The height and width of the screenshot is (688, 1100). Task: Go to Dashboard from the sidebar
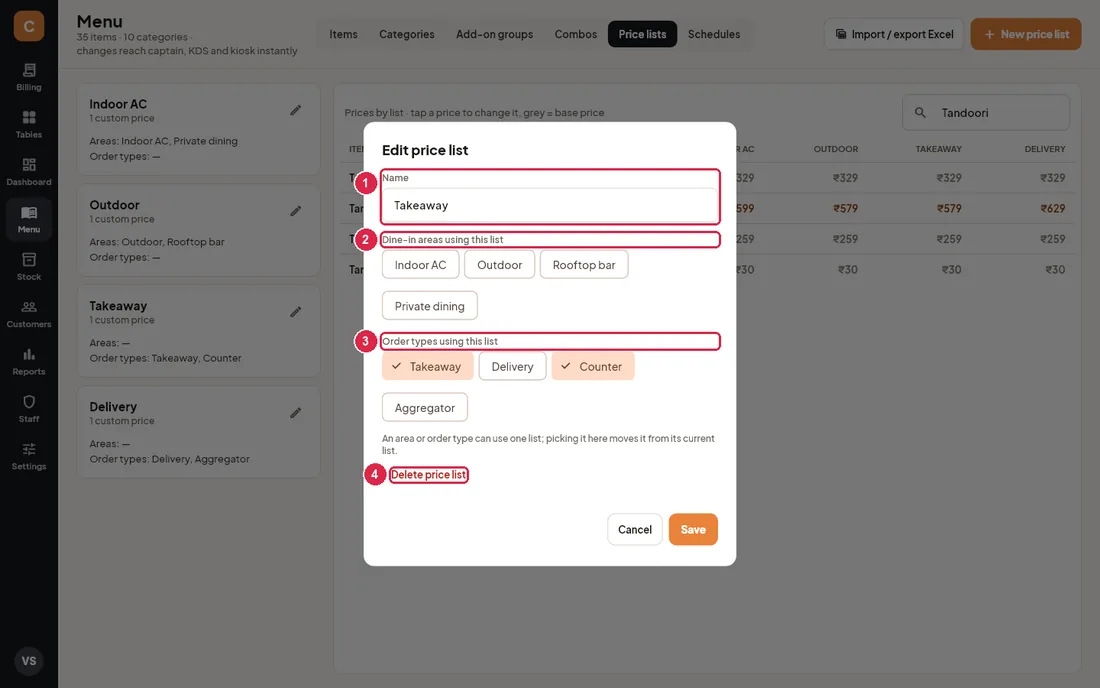(x=29, y=172)
